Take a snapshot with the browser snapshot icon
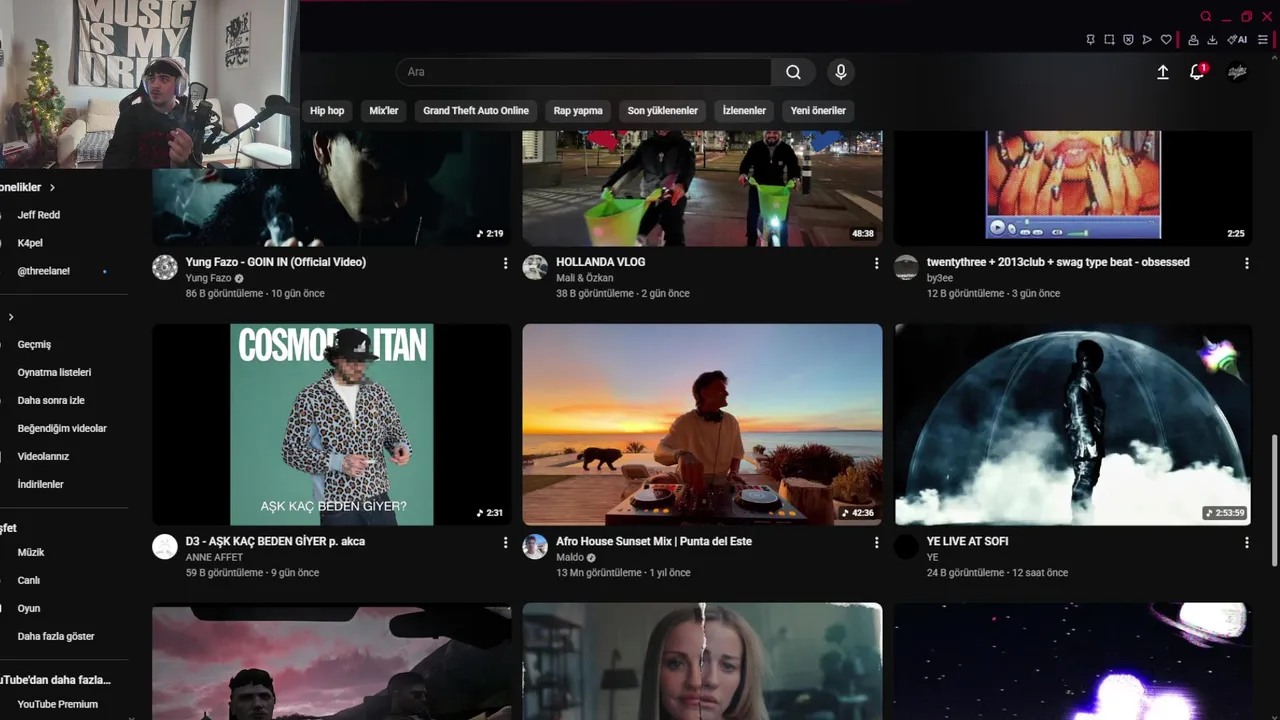 pos(1109,40)
